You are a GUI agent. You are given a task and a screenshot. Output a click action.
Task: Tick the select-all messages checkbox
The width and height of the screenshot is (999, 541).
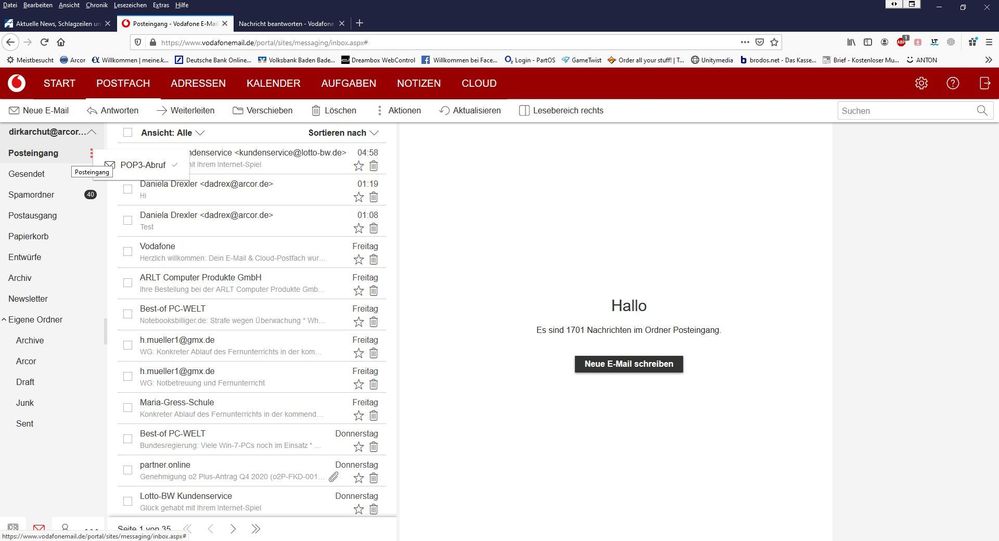127,133
